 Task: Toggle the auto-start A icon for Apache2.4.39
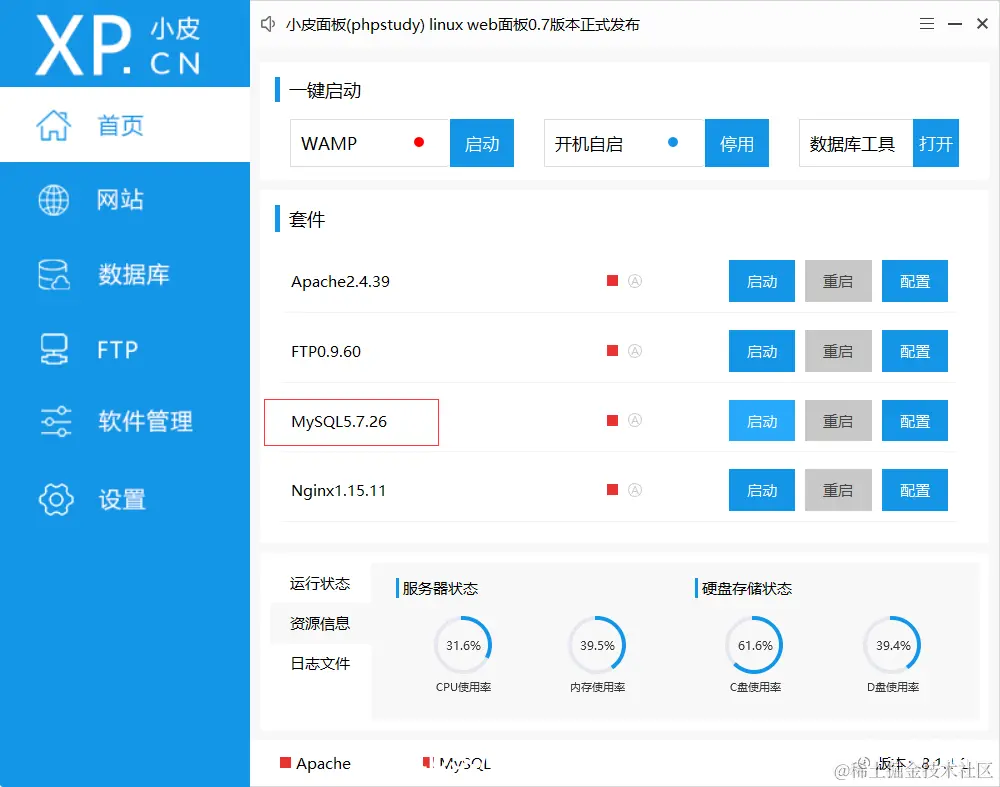click(x=635, y=281)
